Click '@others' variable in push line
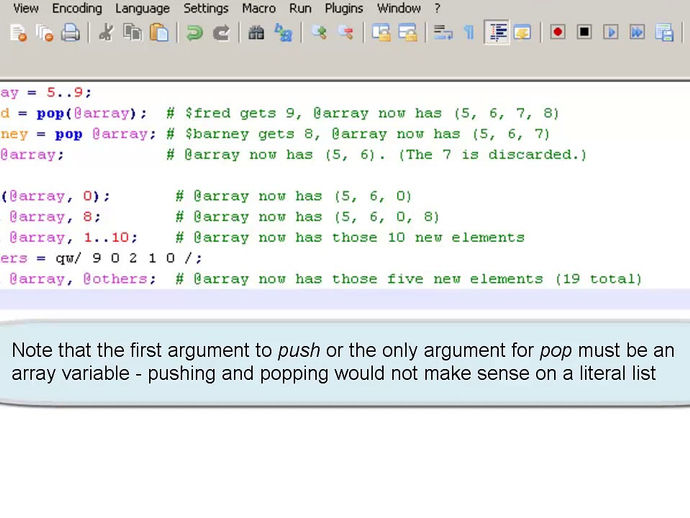The height and width of the screenshot is (518, 690). click(115, 279)
